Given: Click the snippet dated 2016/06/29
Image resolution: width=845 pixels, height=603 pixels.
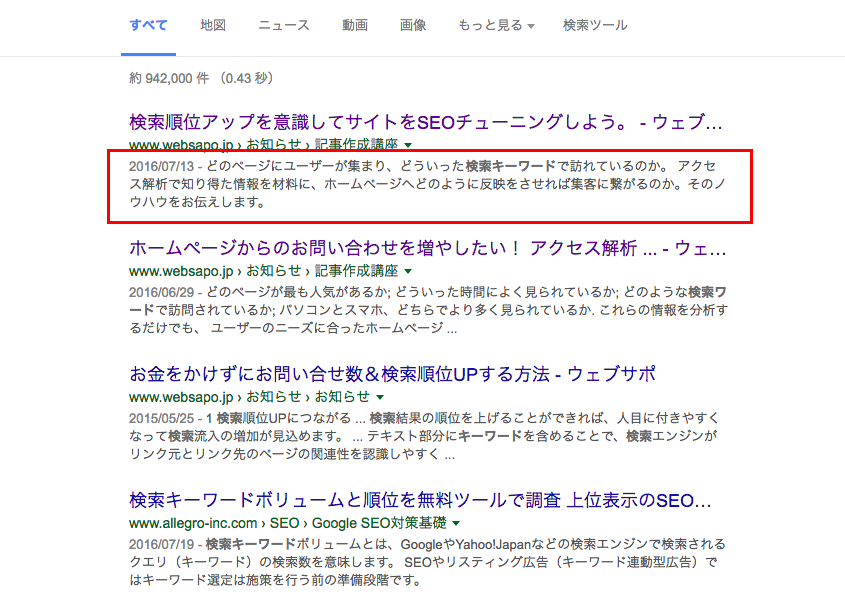Looking at the screenshot, I should (x=430, y=309).
